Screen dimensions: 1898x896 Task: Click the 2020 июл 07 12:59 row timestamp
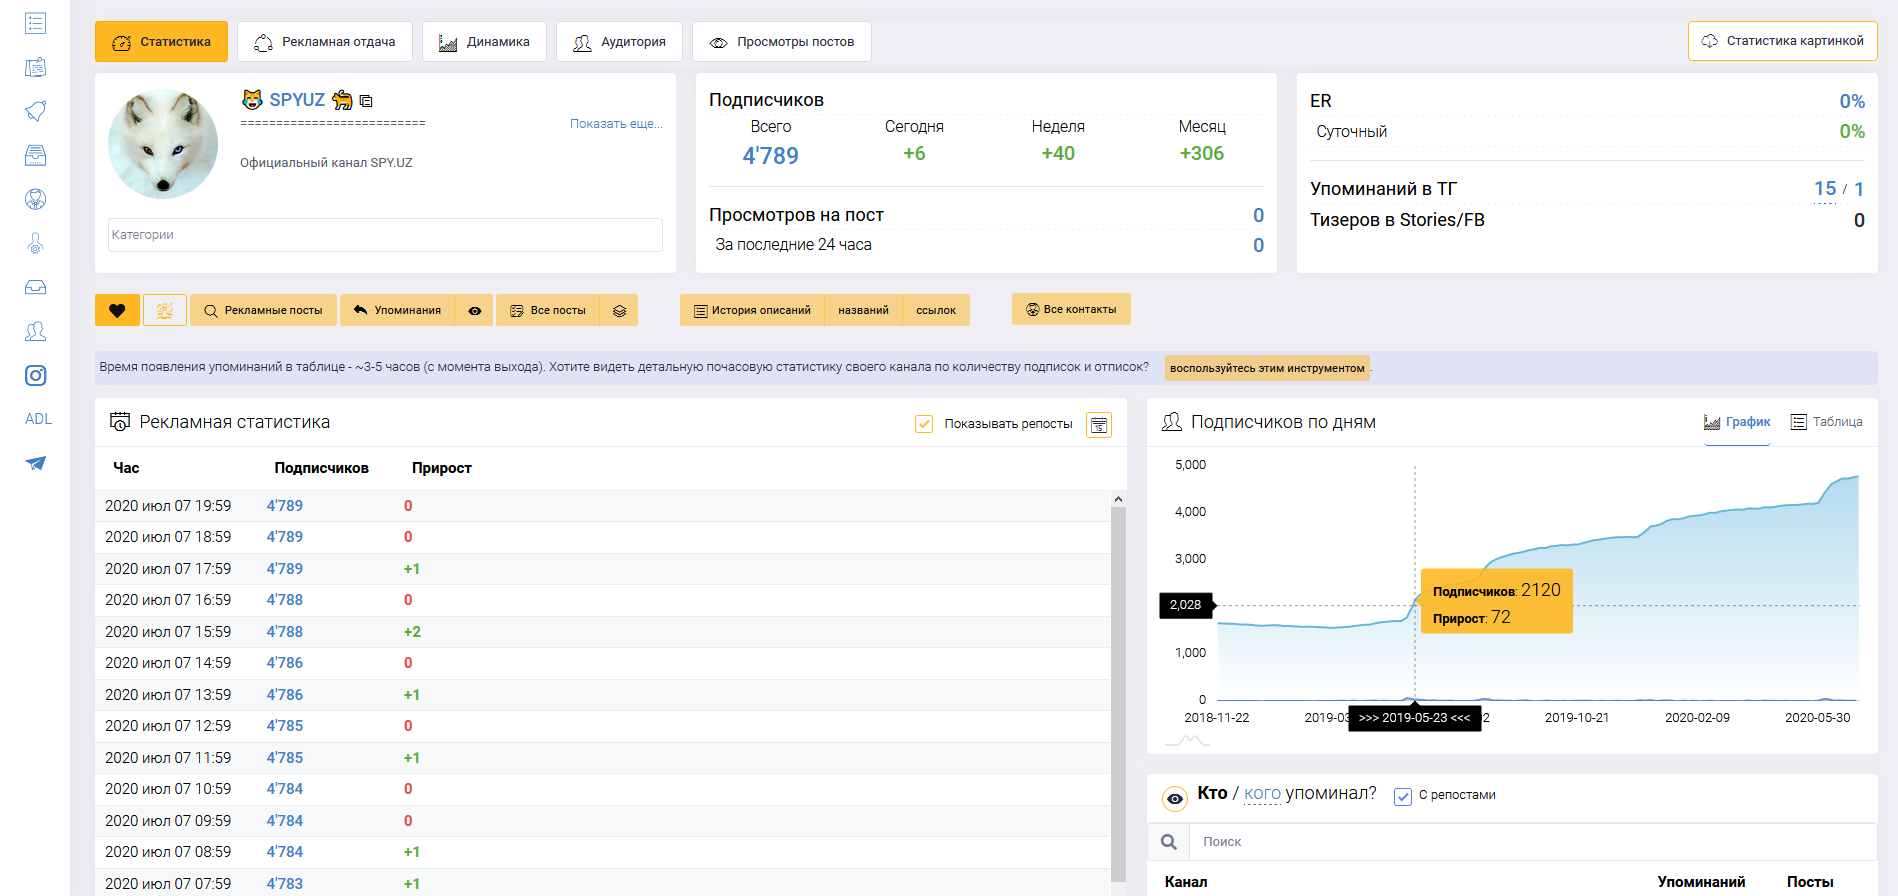[168, 726]
